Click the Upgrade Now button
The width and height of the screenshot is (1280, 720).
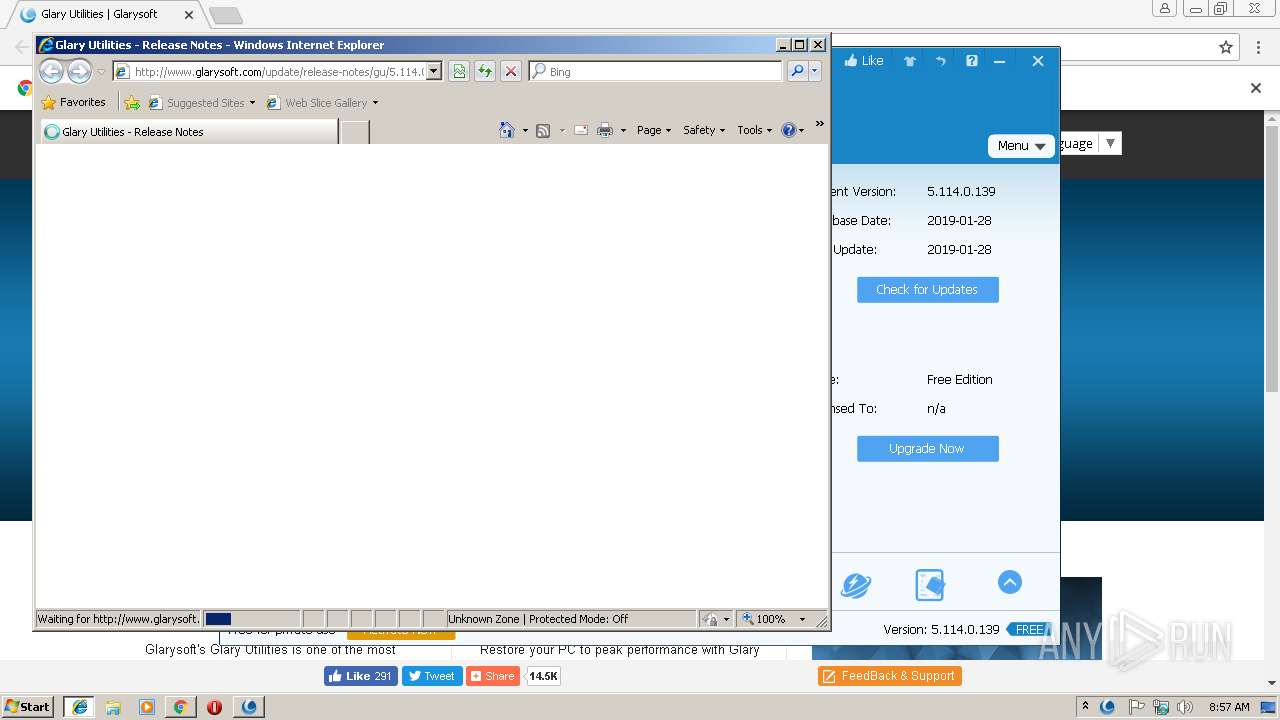click(x=927, y=449)
